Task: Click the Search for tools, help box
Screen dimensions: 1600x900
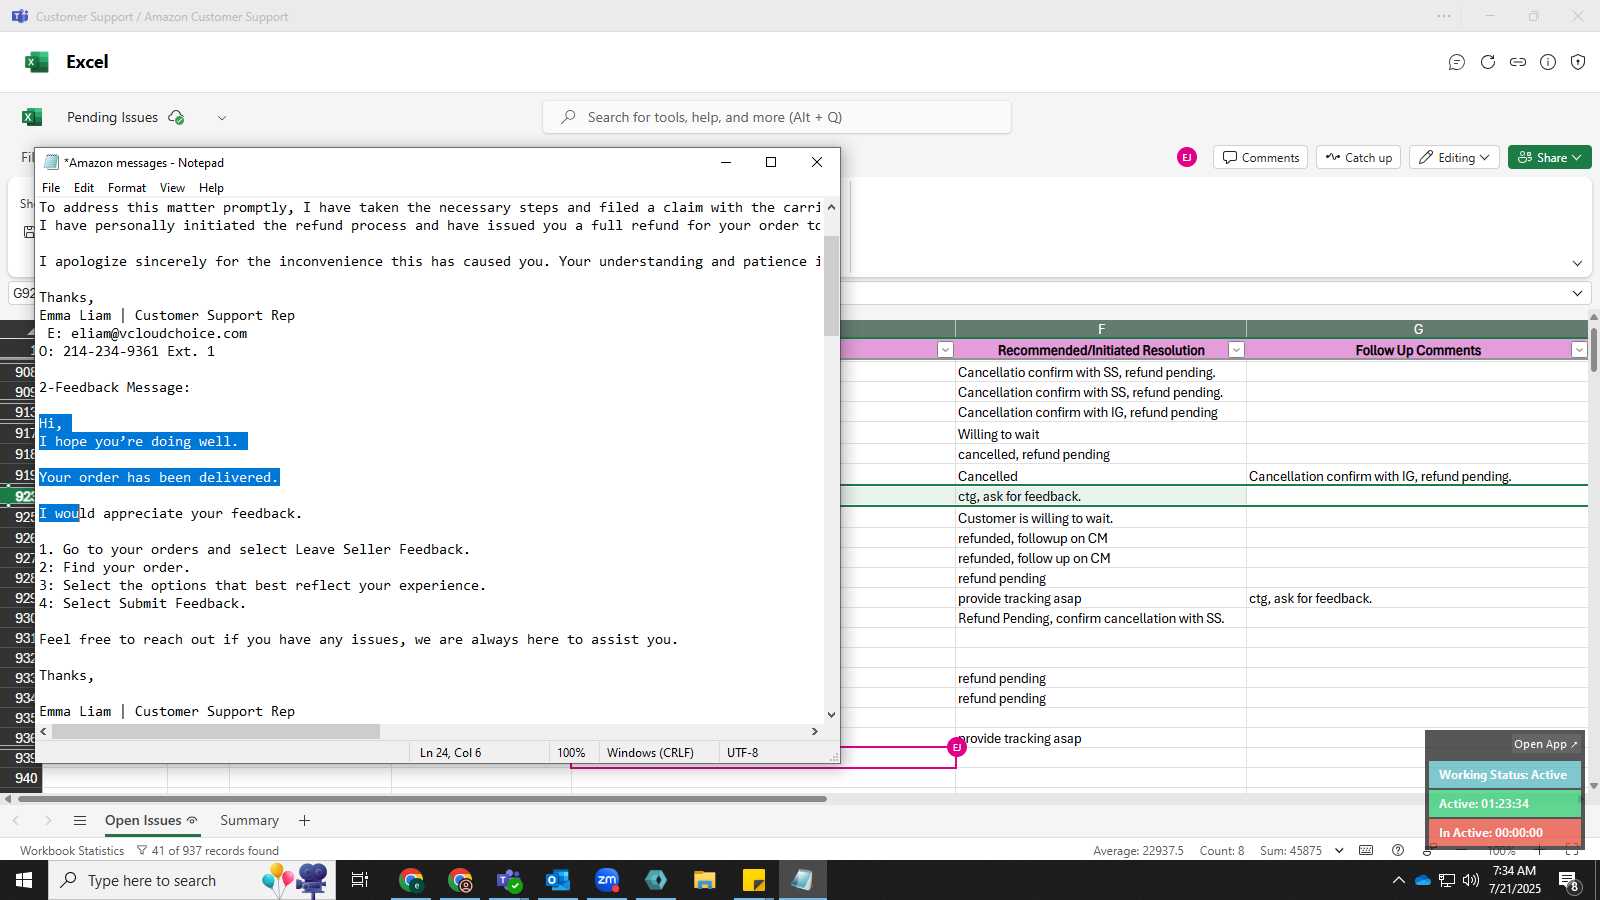Action: pyautogui.click(x=777, y=117)
